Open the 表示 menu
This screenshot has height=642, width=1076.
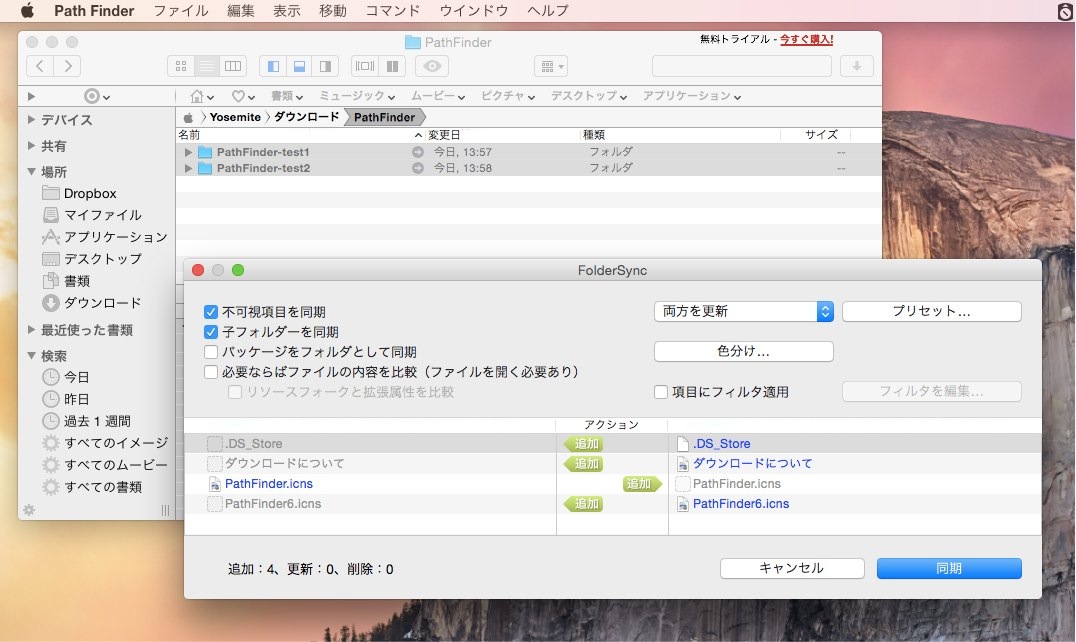coord(286,11)
